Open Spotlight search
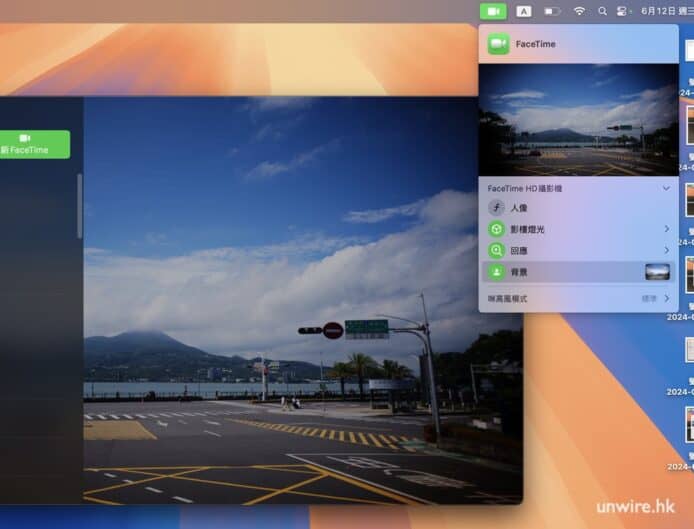 [602, 11]
